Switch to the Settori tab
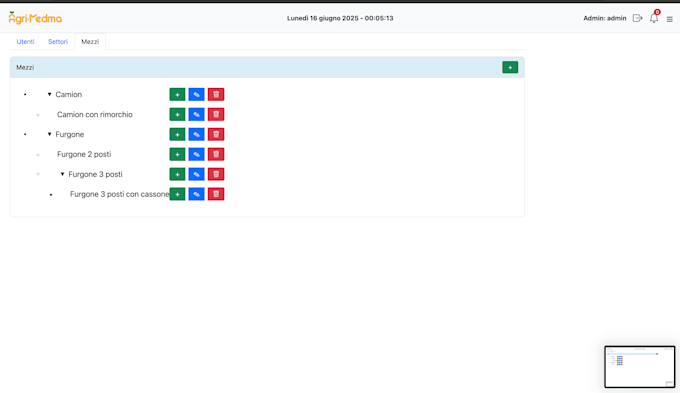The image size is (680, 393). tap(58, 42)
